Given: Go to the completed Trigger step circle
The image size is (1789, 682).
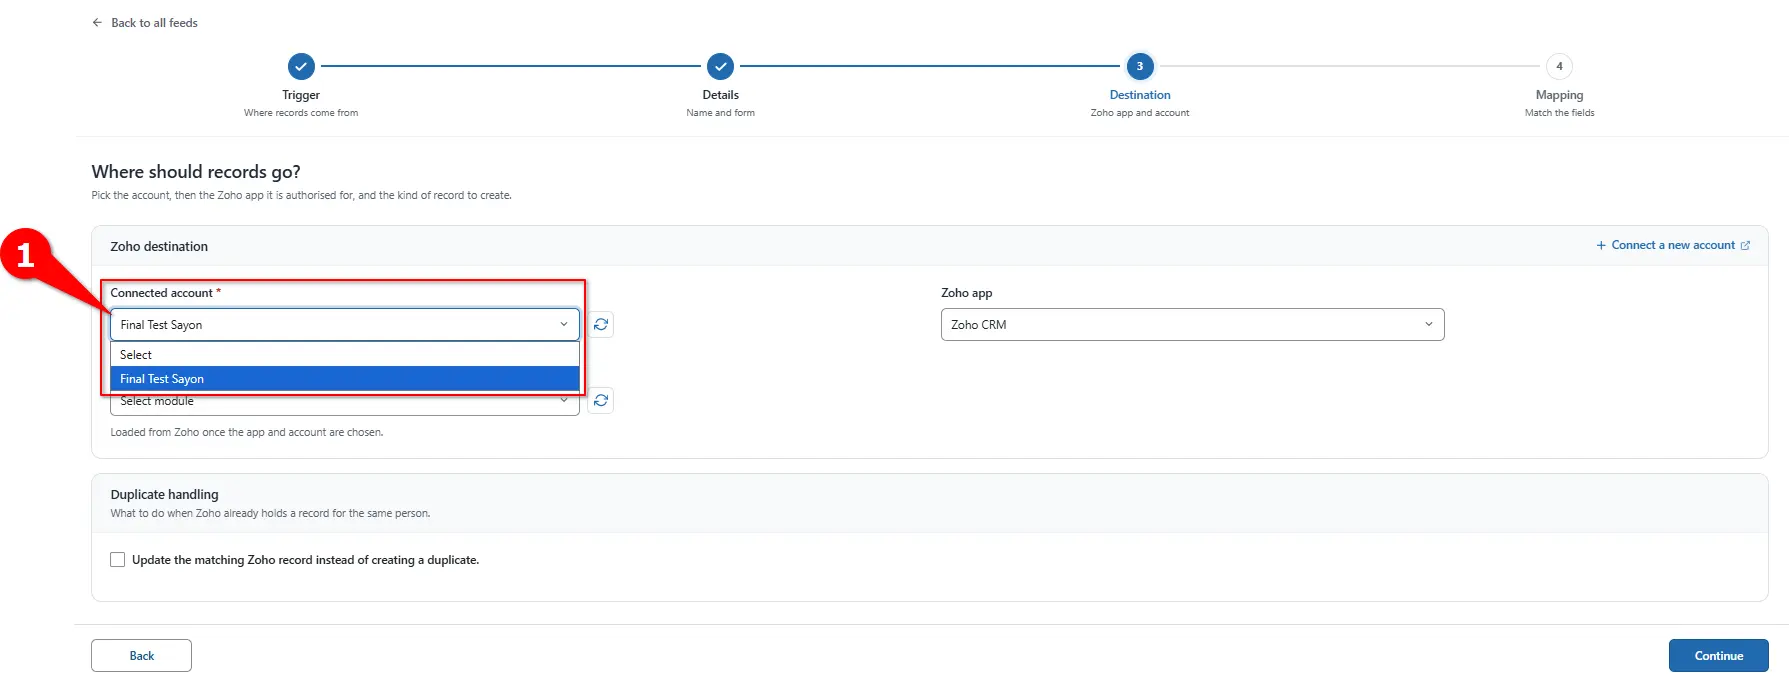Looking at the screenshot, I should click(301, 66).
